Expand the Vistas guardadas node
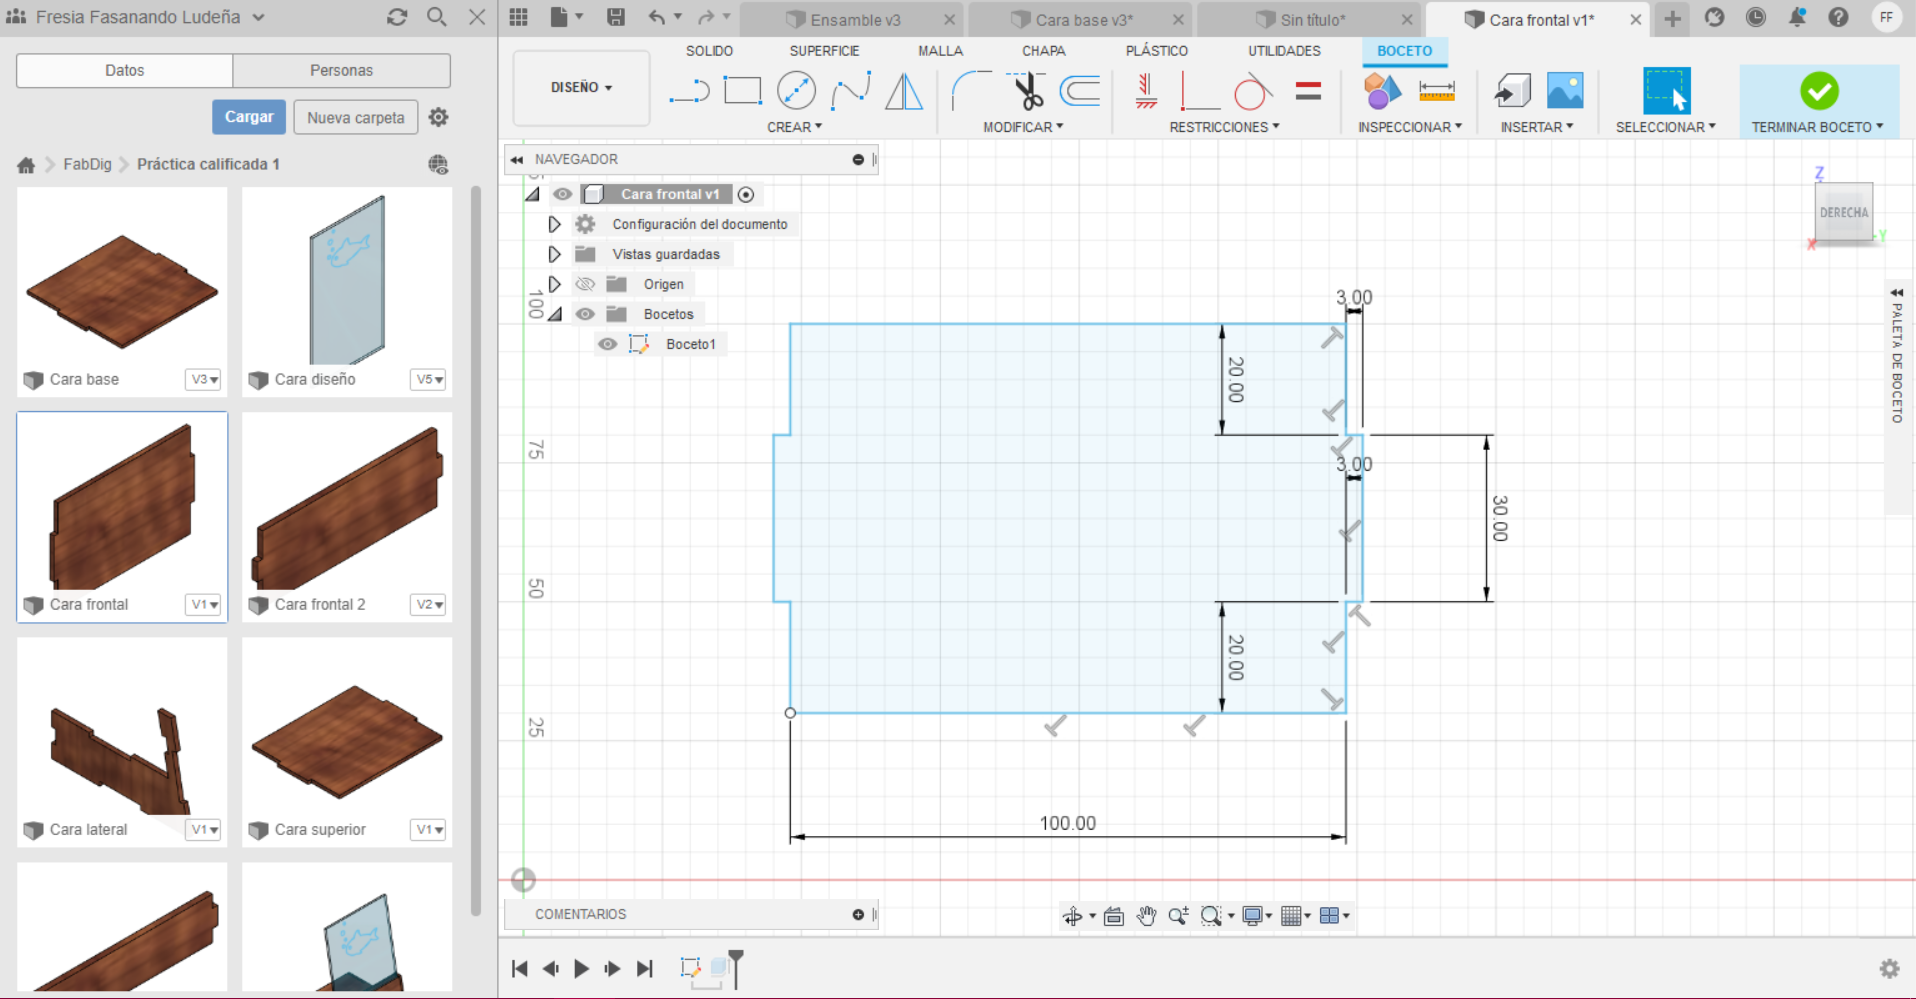 (554, 254)
